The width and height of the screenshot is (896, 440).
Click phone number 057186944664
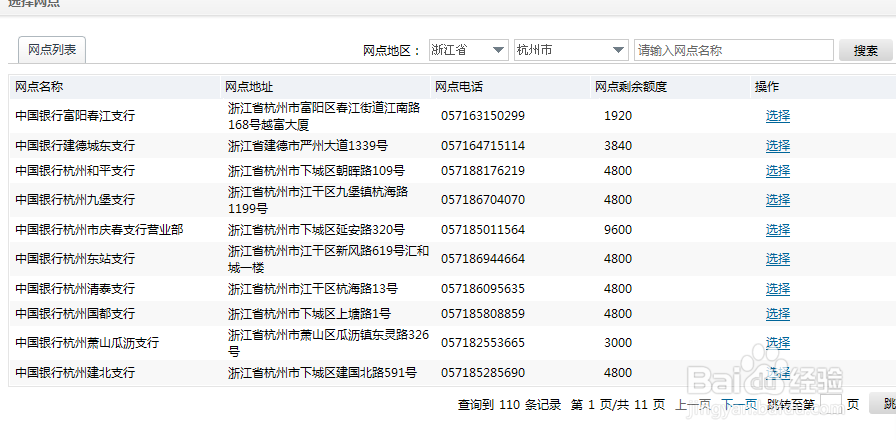pyautogui.click(x=483, y=258)
